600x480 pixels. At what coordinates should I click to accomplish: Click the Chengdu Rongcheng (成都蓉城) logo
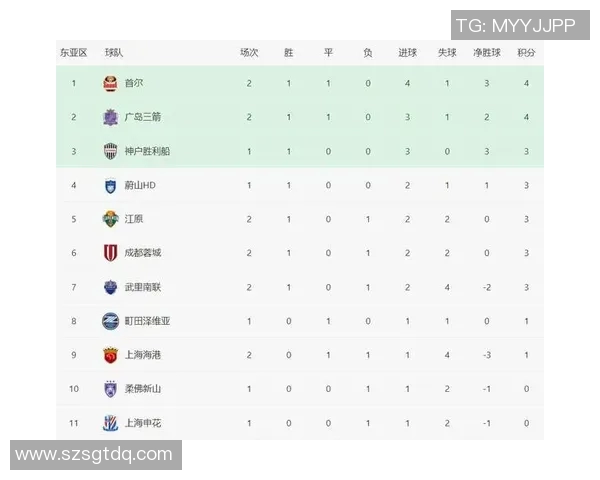point(110,254)
